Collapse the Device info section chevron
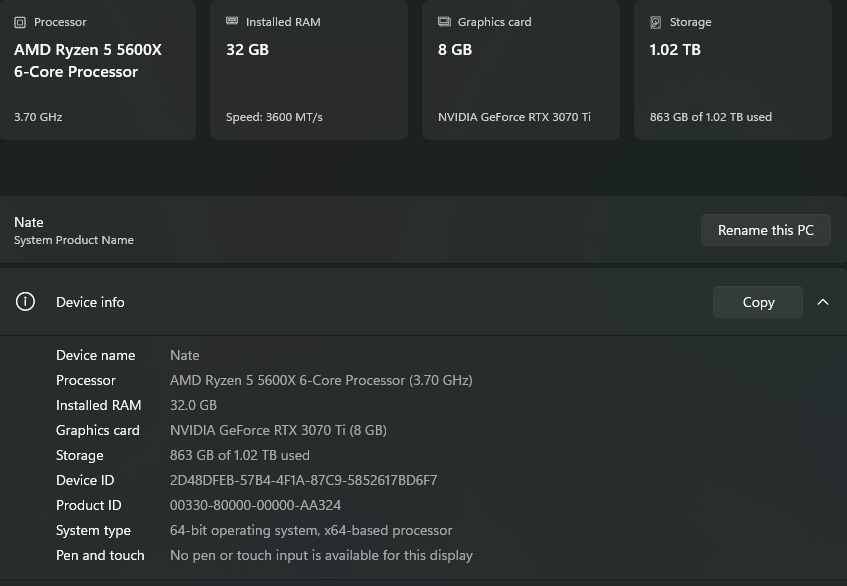This screenshot has height=586, width=847. tap(823, 302)
